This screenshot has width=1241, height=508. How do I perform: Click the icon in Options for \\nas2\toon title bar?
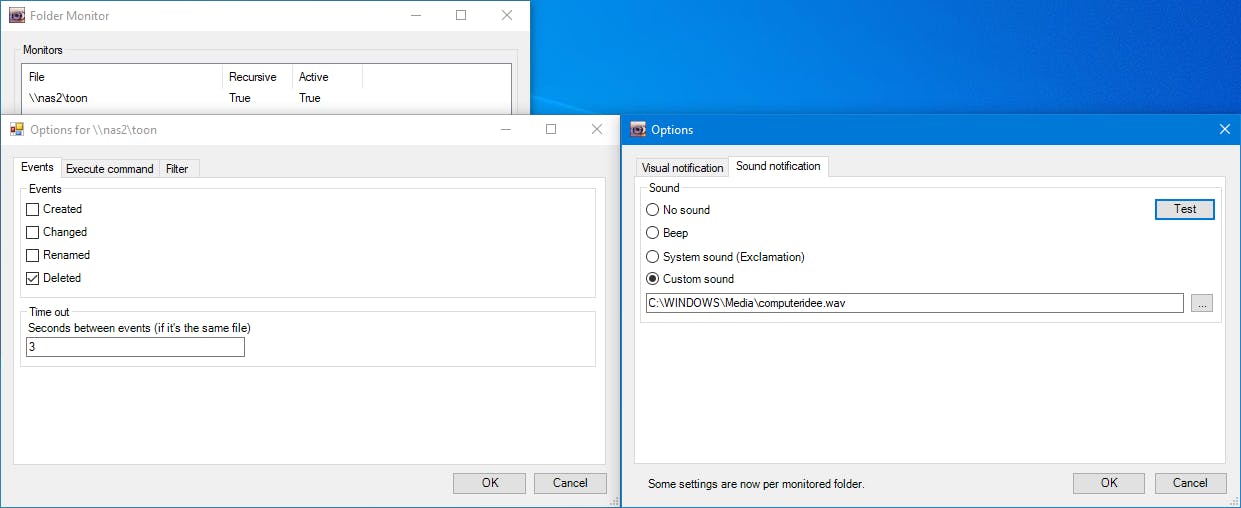click(17, 130)
